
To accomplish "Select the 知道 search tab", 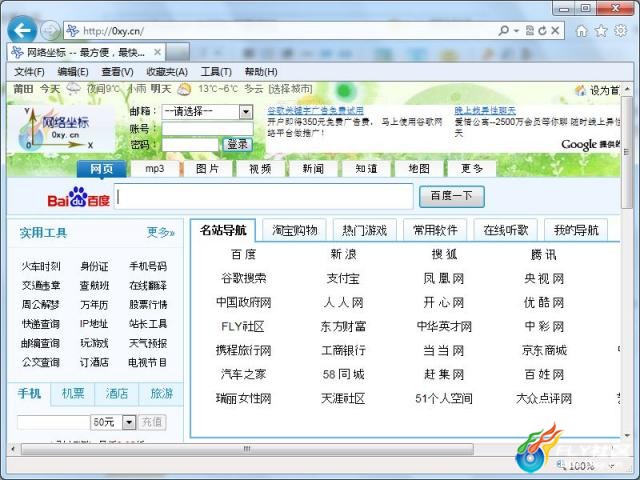I will [366, 169].
